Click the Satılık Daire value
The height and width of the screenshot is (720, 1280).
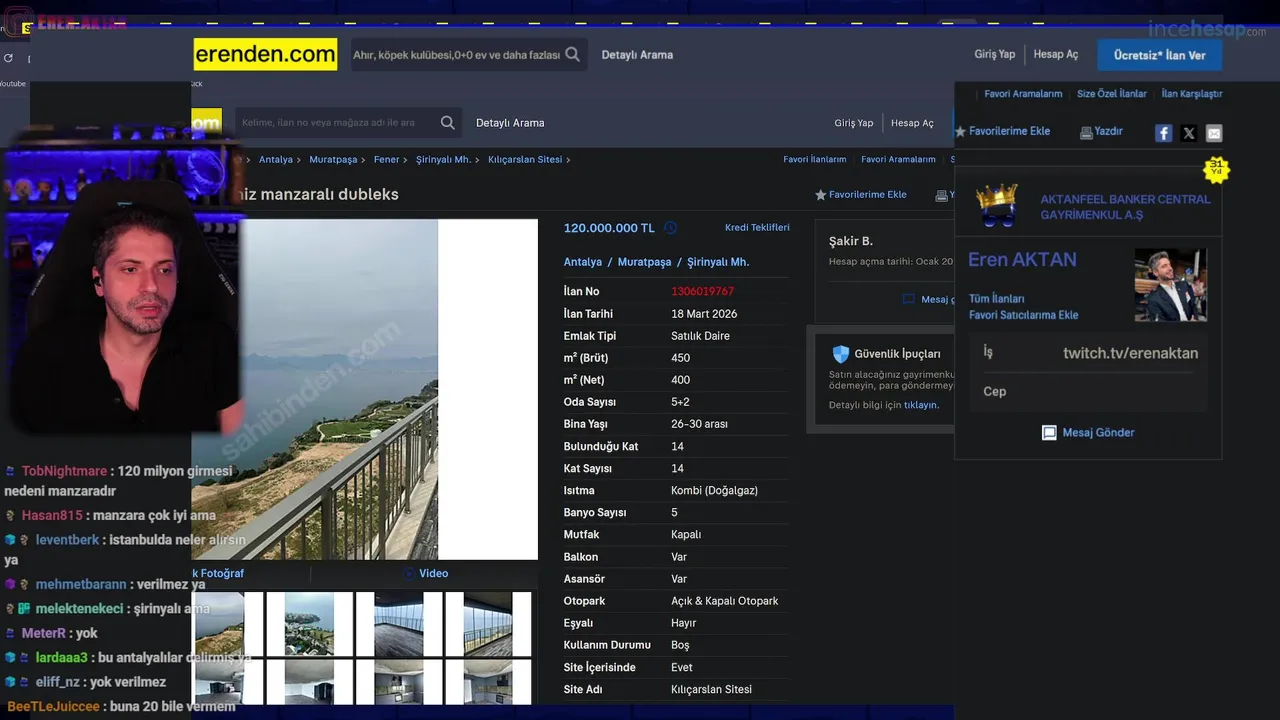700,336
